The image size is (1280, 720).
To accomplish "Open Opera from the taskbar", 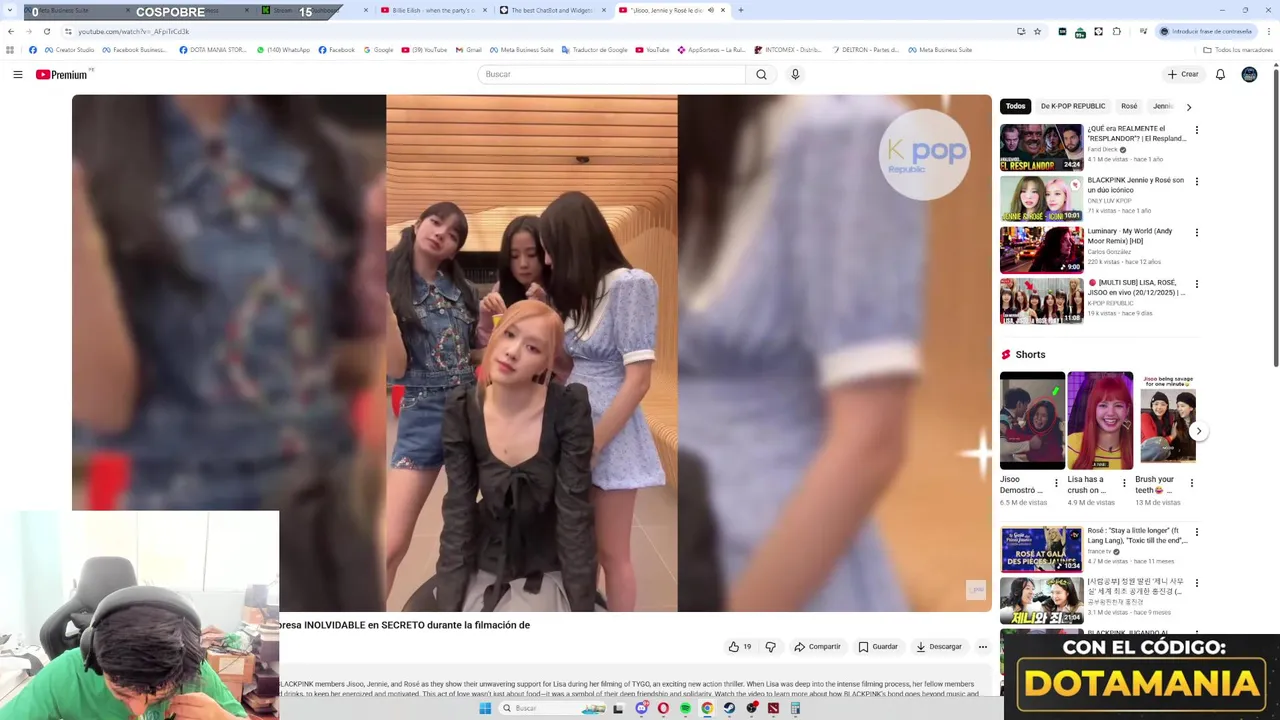I will [x=663, y=708].
